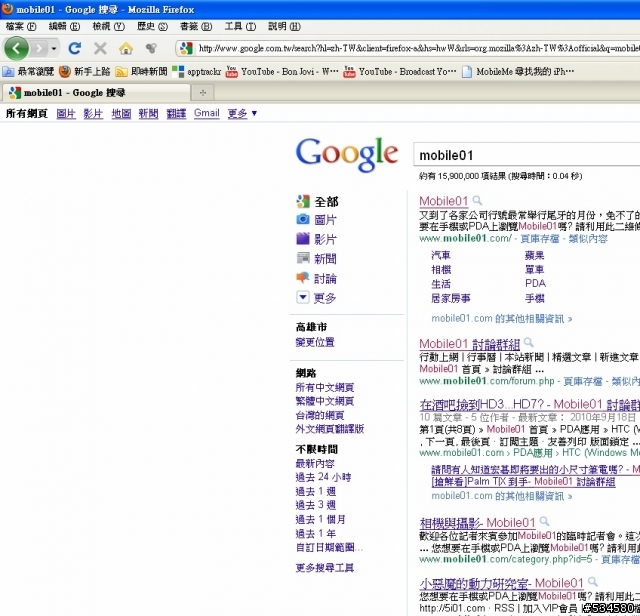Click the 翻譯 link in top bar
Image resolution: width=640 pixels, height=616 pixels.
pos(176,113)
